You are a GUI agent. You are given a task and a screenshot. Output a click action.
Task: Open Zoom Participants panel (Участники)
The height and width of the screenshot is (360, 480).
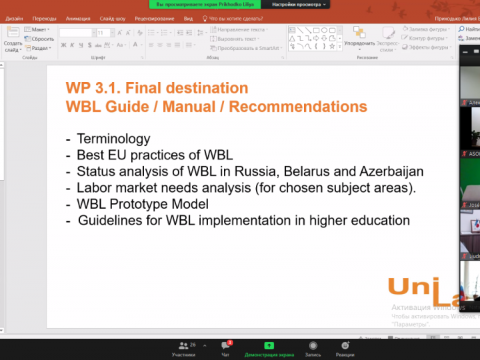184,349
